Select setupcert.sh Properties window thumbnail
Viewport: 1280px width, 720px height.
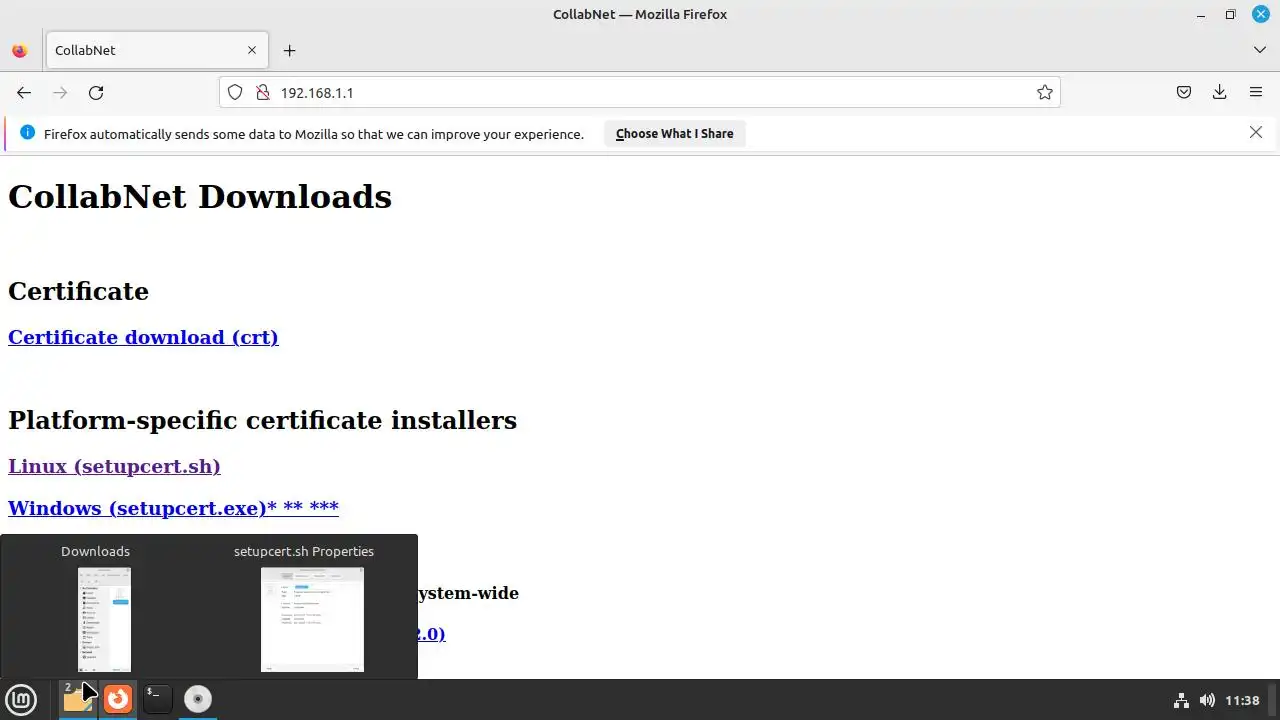pos(312,619)
